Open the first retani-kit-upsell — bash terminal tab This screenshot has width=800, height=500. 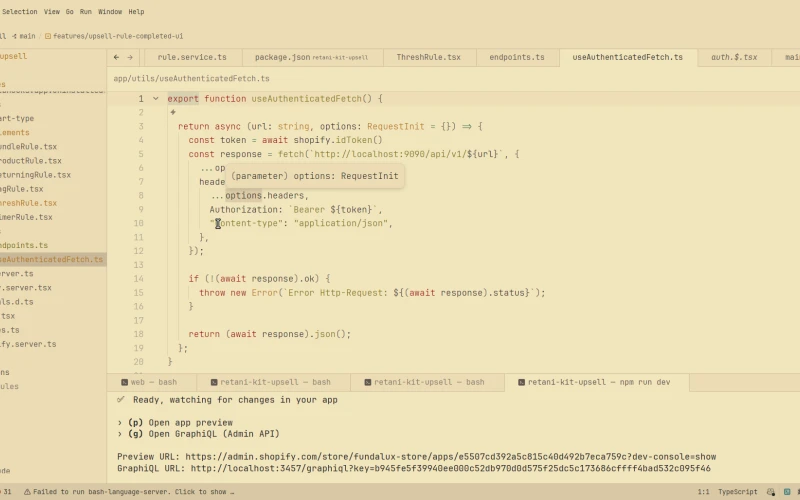pos(274,382)
